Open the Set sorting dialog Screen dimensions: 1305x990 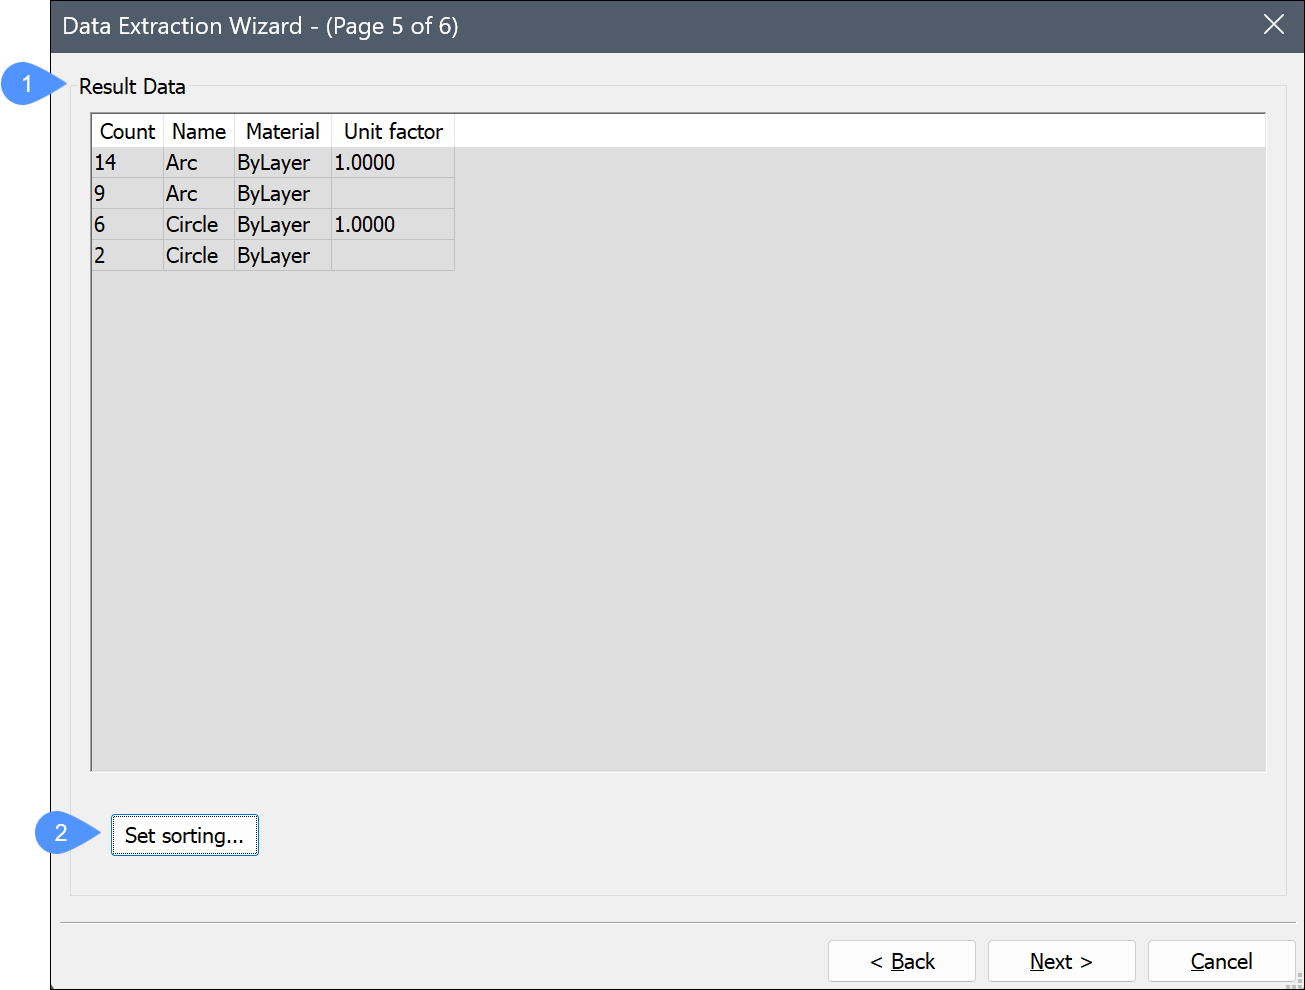tap(184, 835)
